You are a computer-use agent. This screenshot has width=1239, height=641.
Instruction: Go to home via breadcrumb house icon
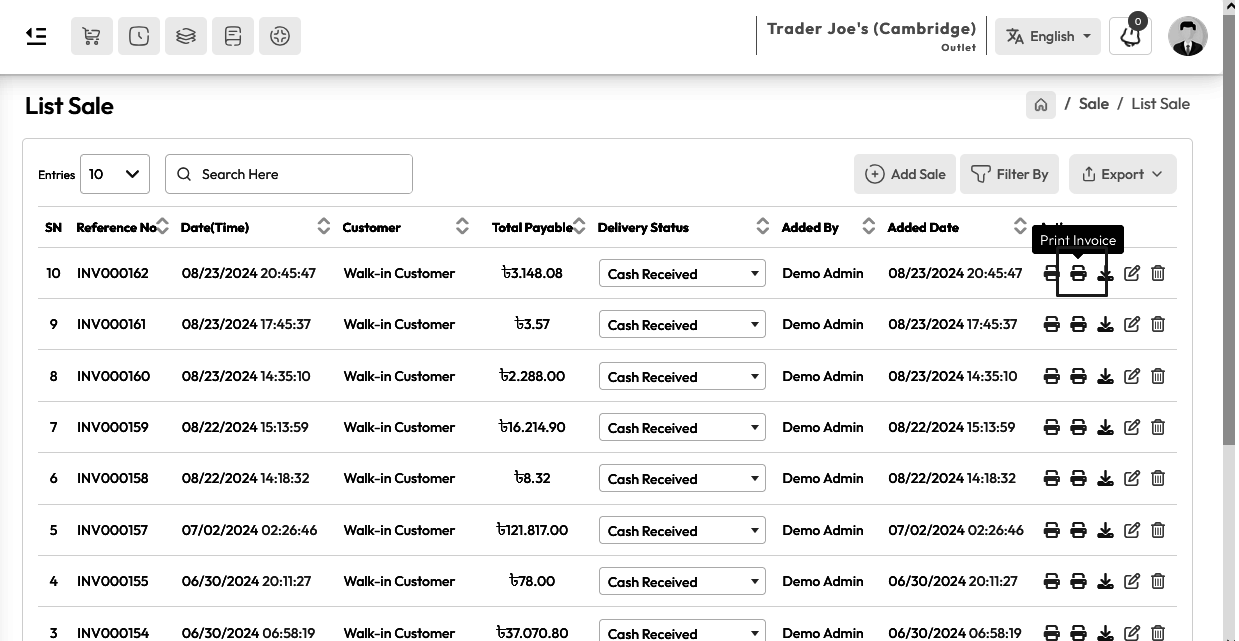point(1041,105)
